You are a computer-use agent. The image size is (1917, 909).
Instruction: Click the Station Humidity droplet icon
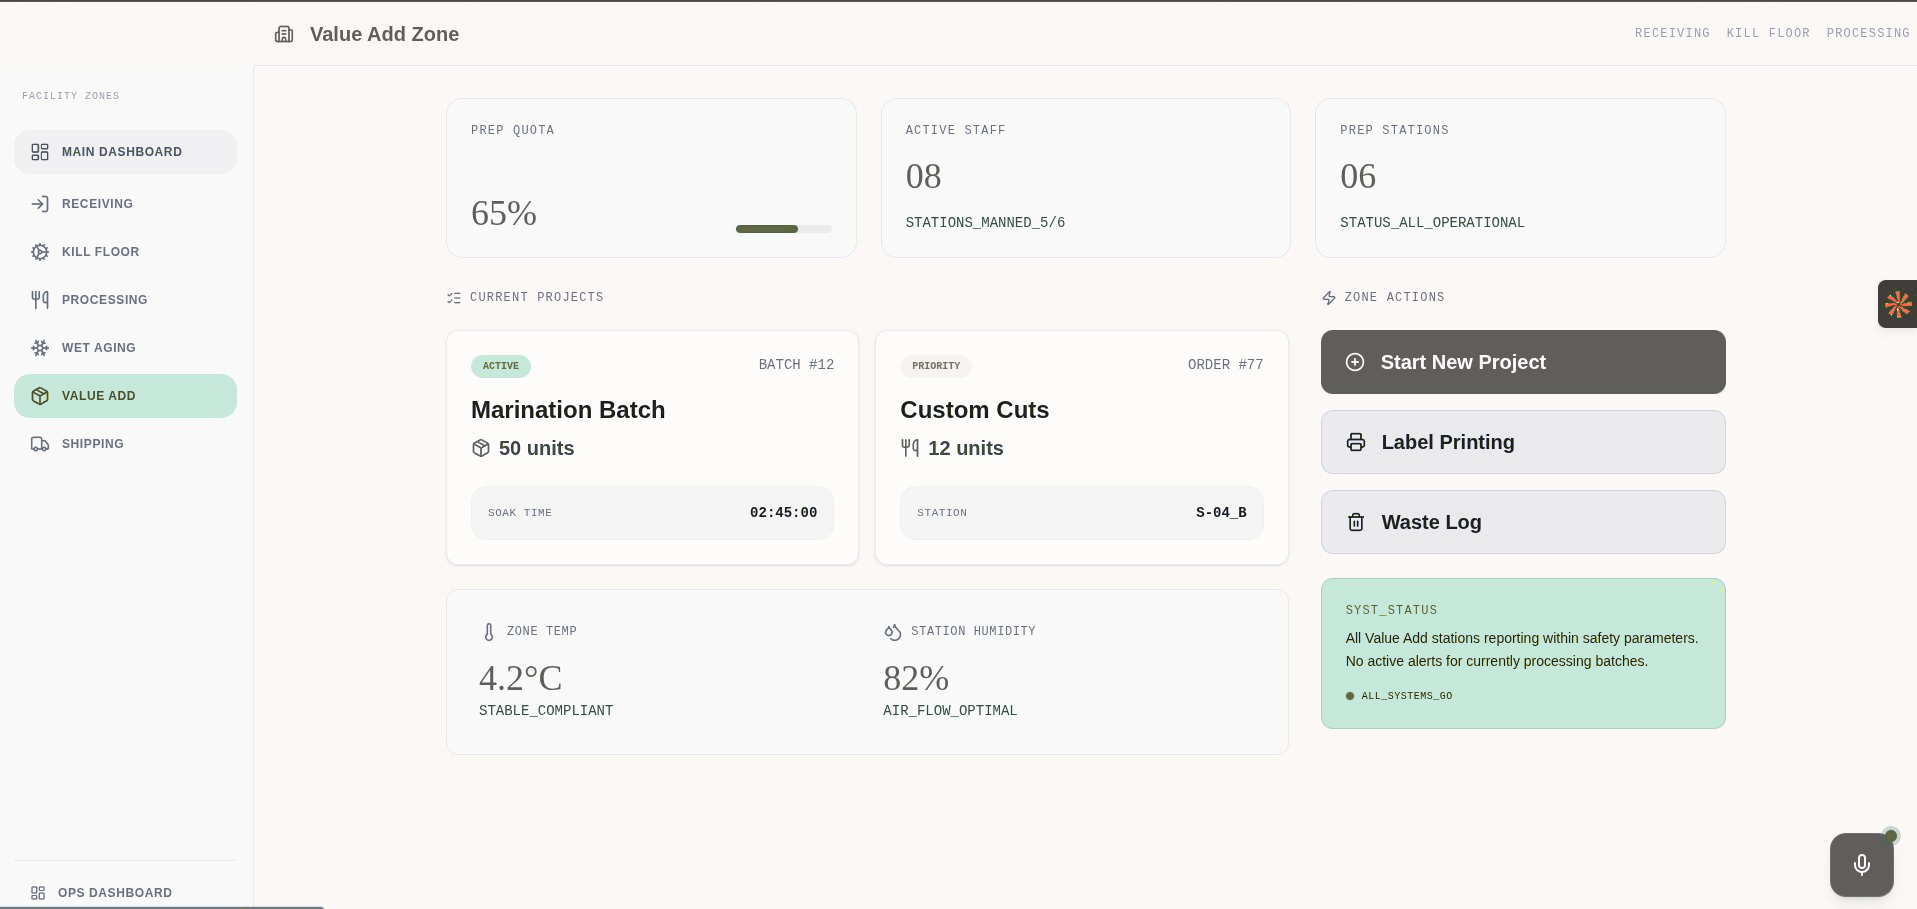(893, 632)
